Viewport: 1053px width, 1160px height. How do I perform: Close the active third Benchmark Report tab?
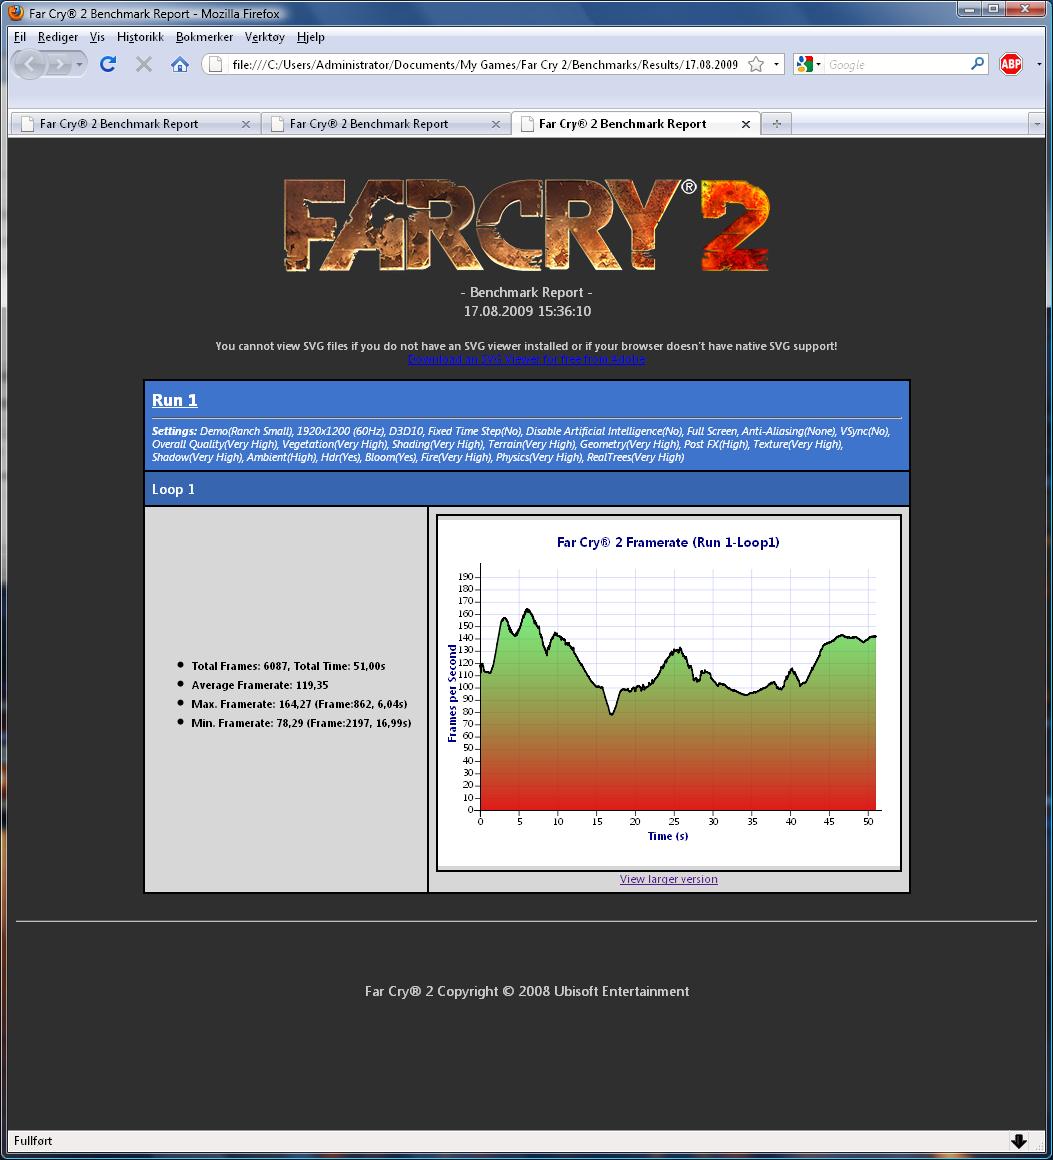tap(746, 124)
